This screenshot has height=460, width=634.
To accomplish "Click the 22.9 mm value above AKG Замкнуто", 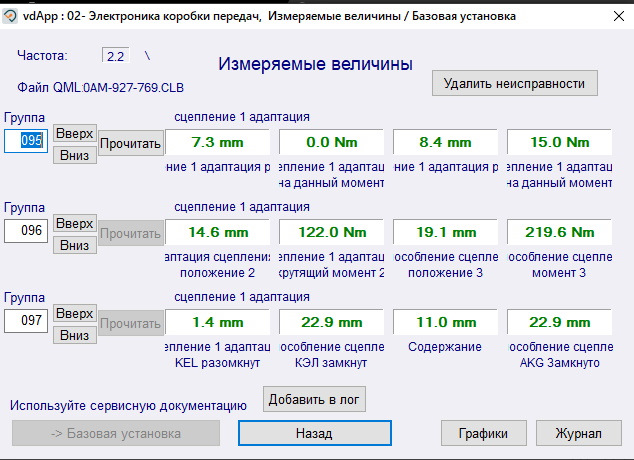I will (x=560, y=323).
